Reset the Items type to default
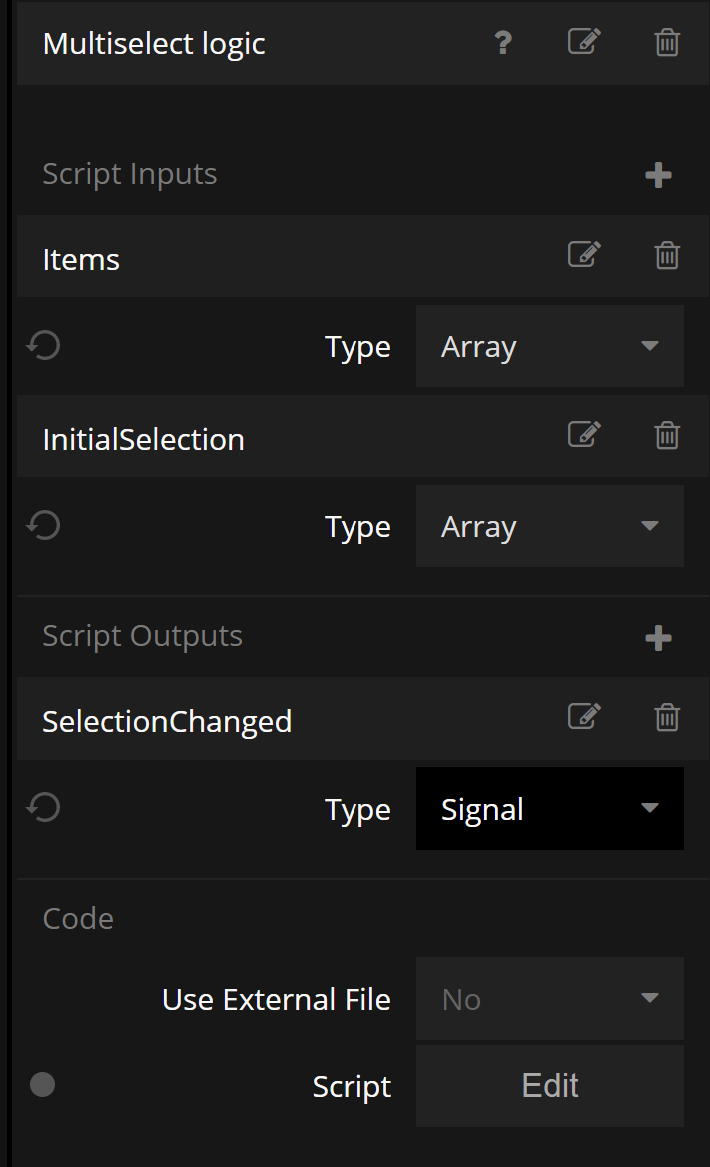The height and width of the screenshot is (1167, 710). [44, 346]
